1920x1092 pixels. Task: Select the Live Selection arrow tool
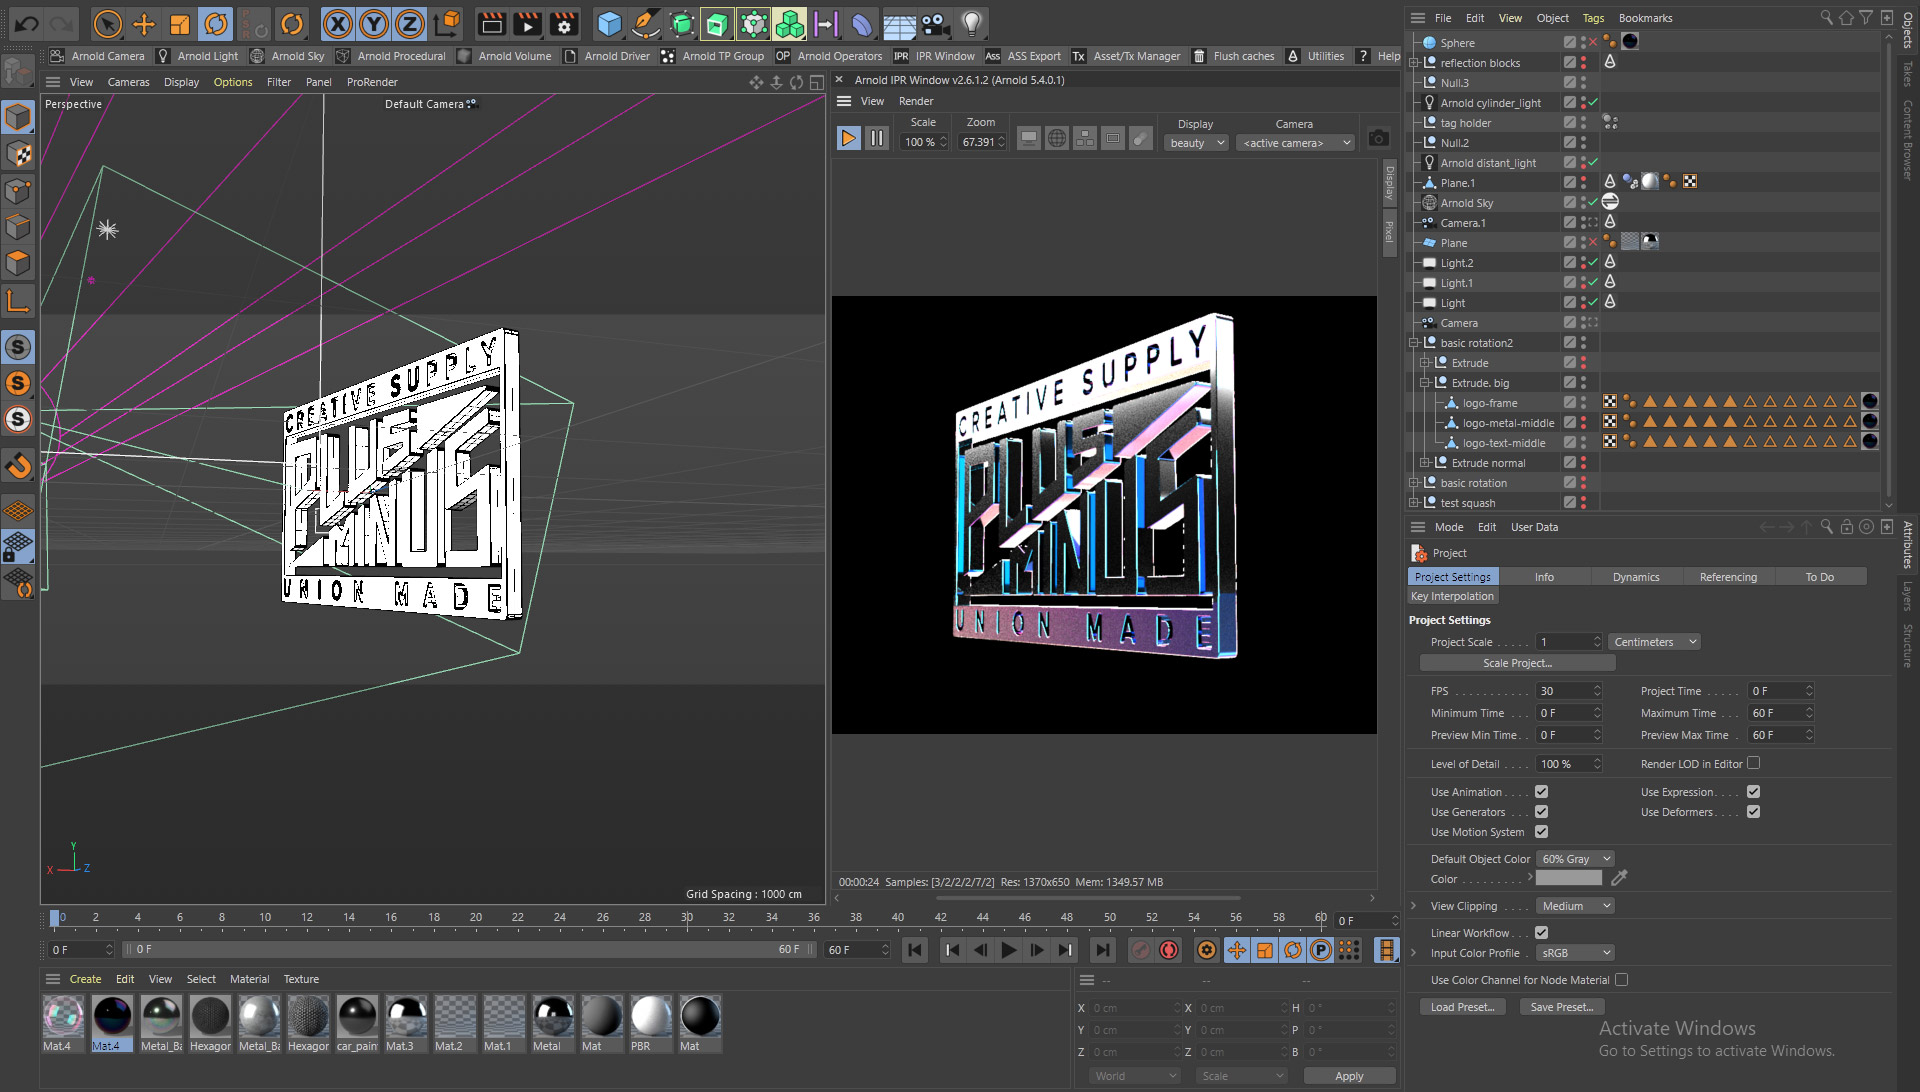107,24
